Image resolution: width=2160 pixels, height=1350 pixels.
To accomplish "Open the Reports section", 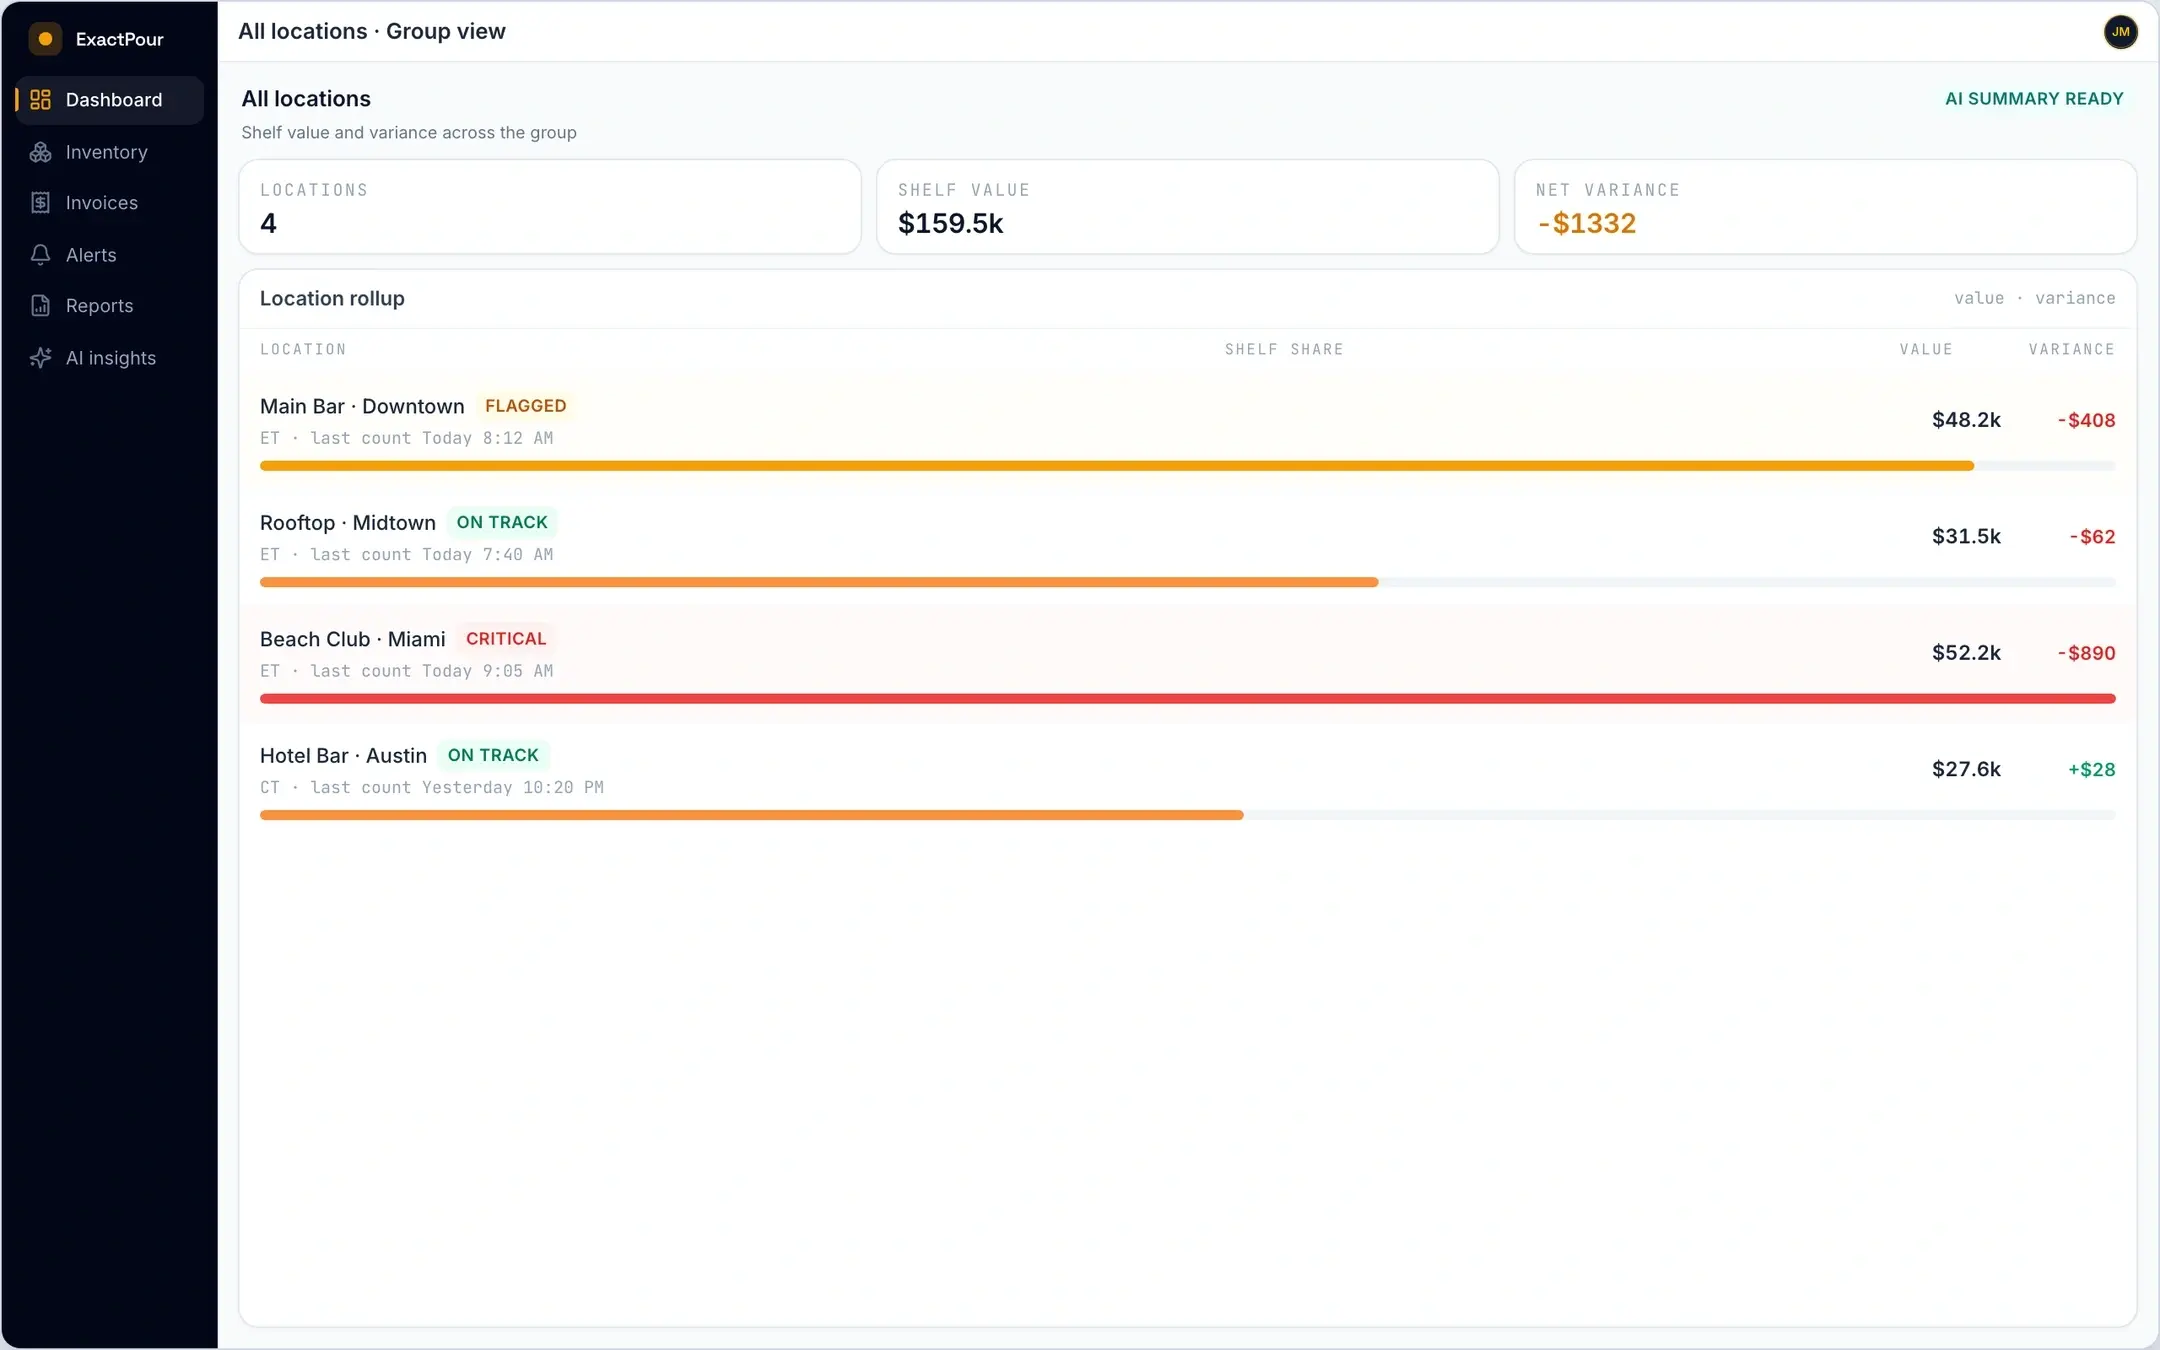I will (110, 306).
